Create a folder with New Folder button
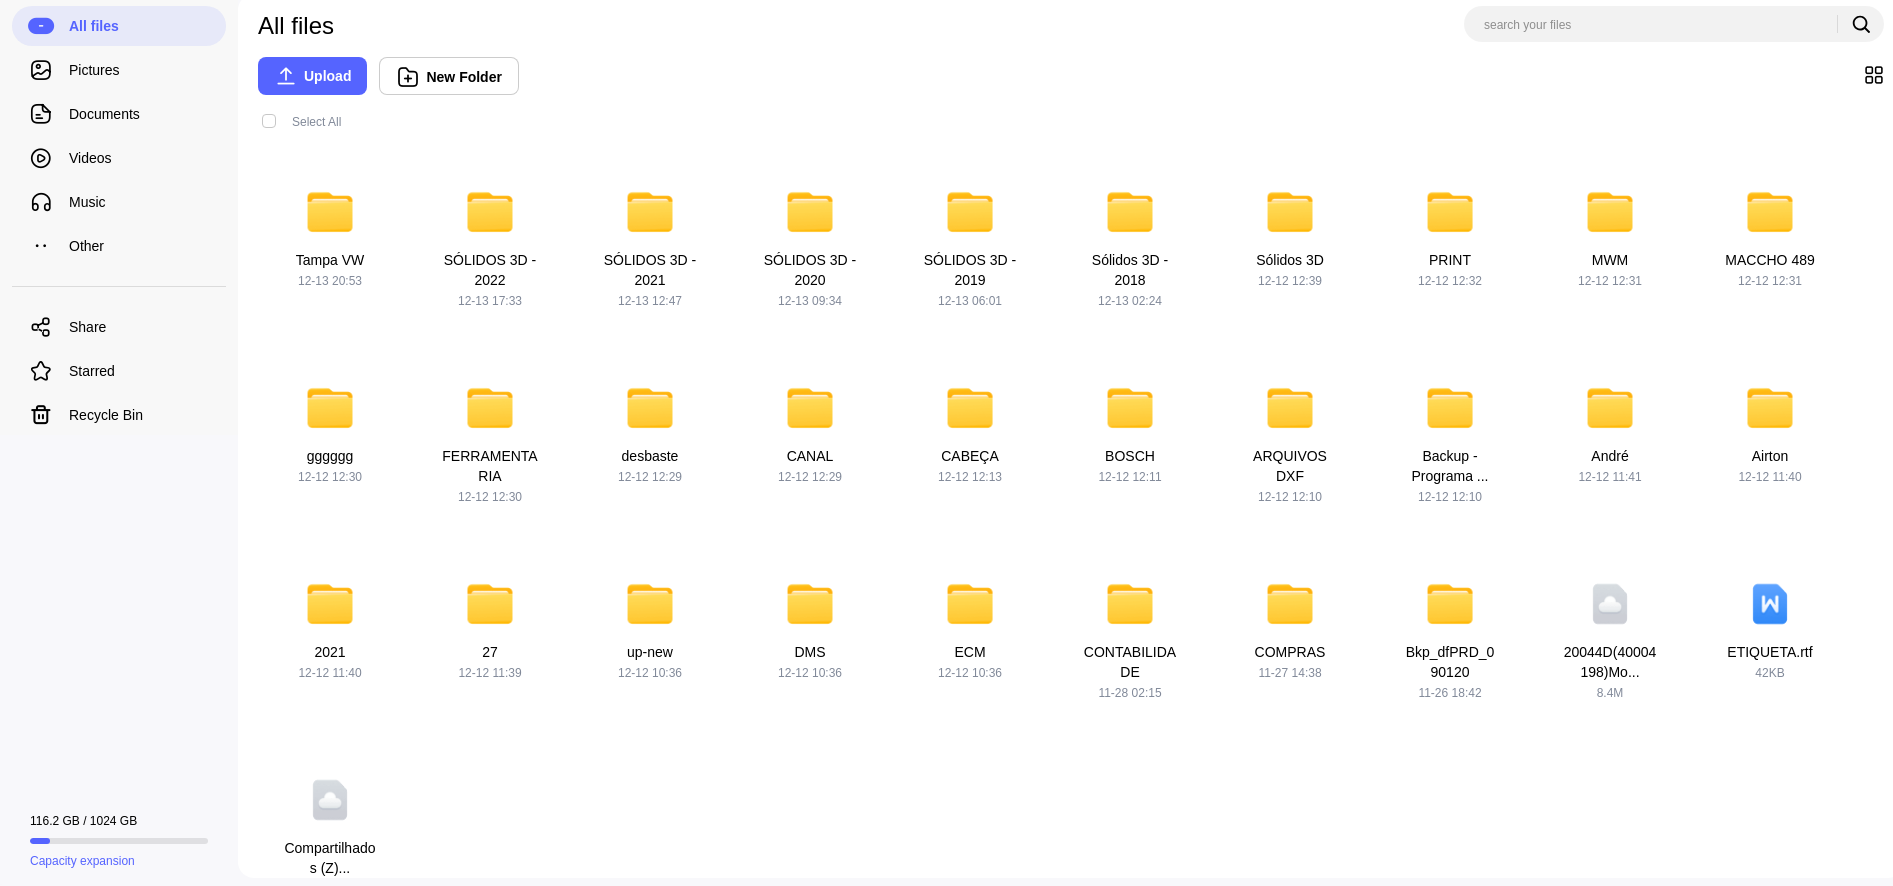Screen dimensions: 1893x886 pos(449,76)
